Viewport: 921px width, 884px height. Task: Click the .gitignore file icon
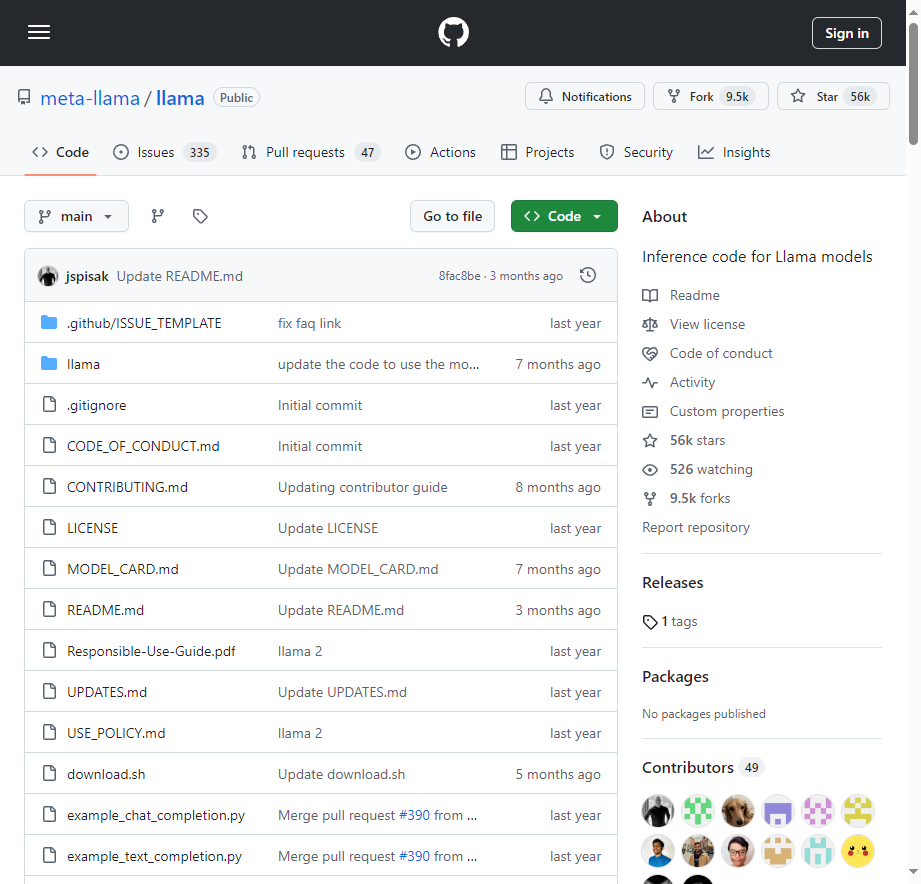49,405
